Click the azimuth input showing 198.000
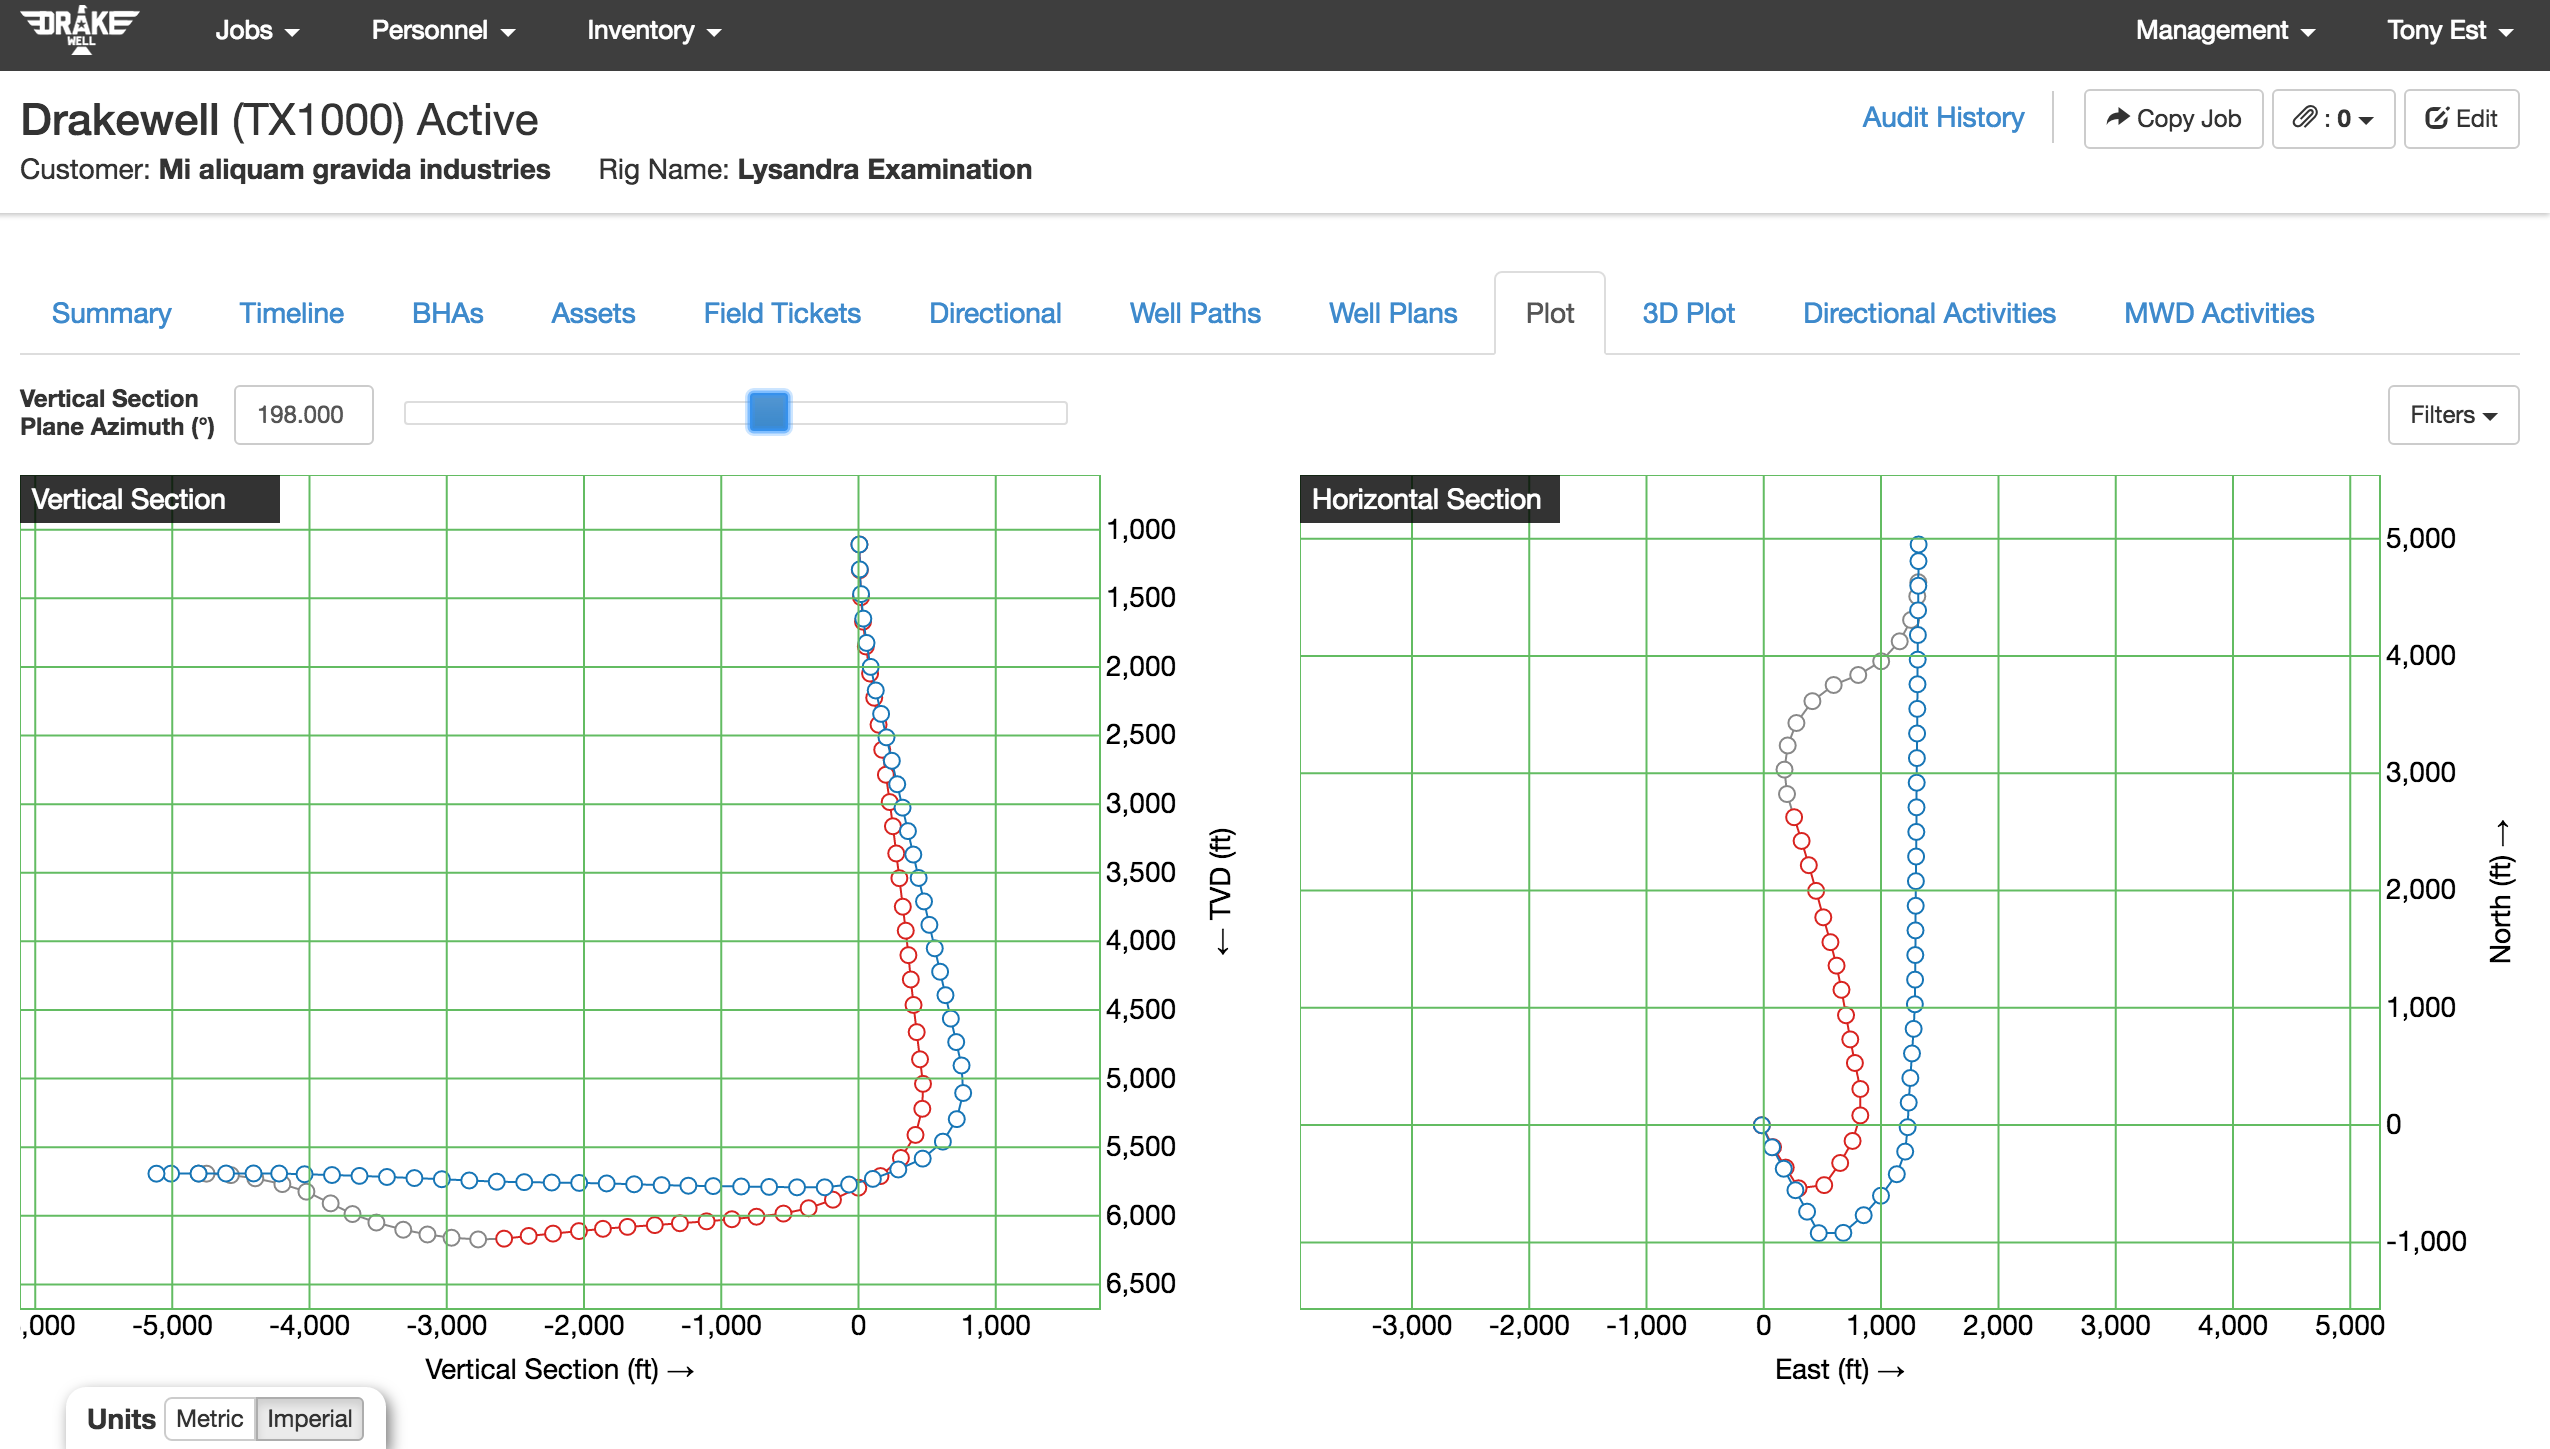Image resolution: width=2550 pixels, height=1449 pixels. click(x=304, y=415)
